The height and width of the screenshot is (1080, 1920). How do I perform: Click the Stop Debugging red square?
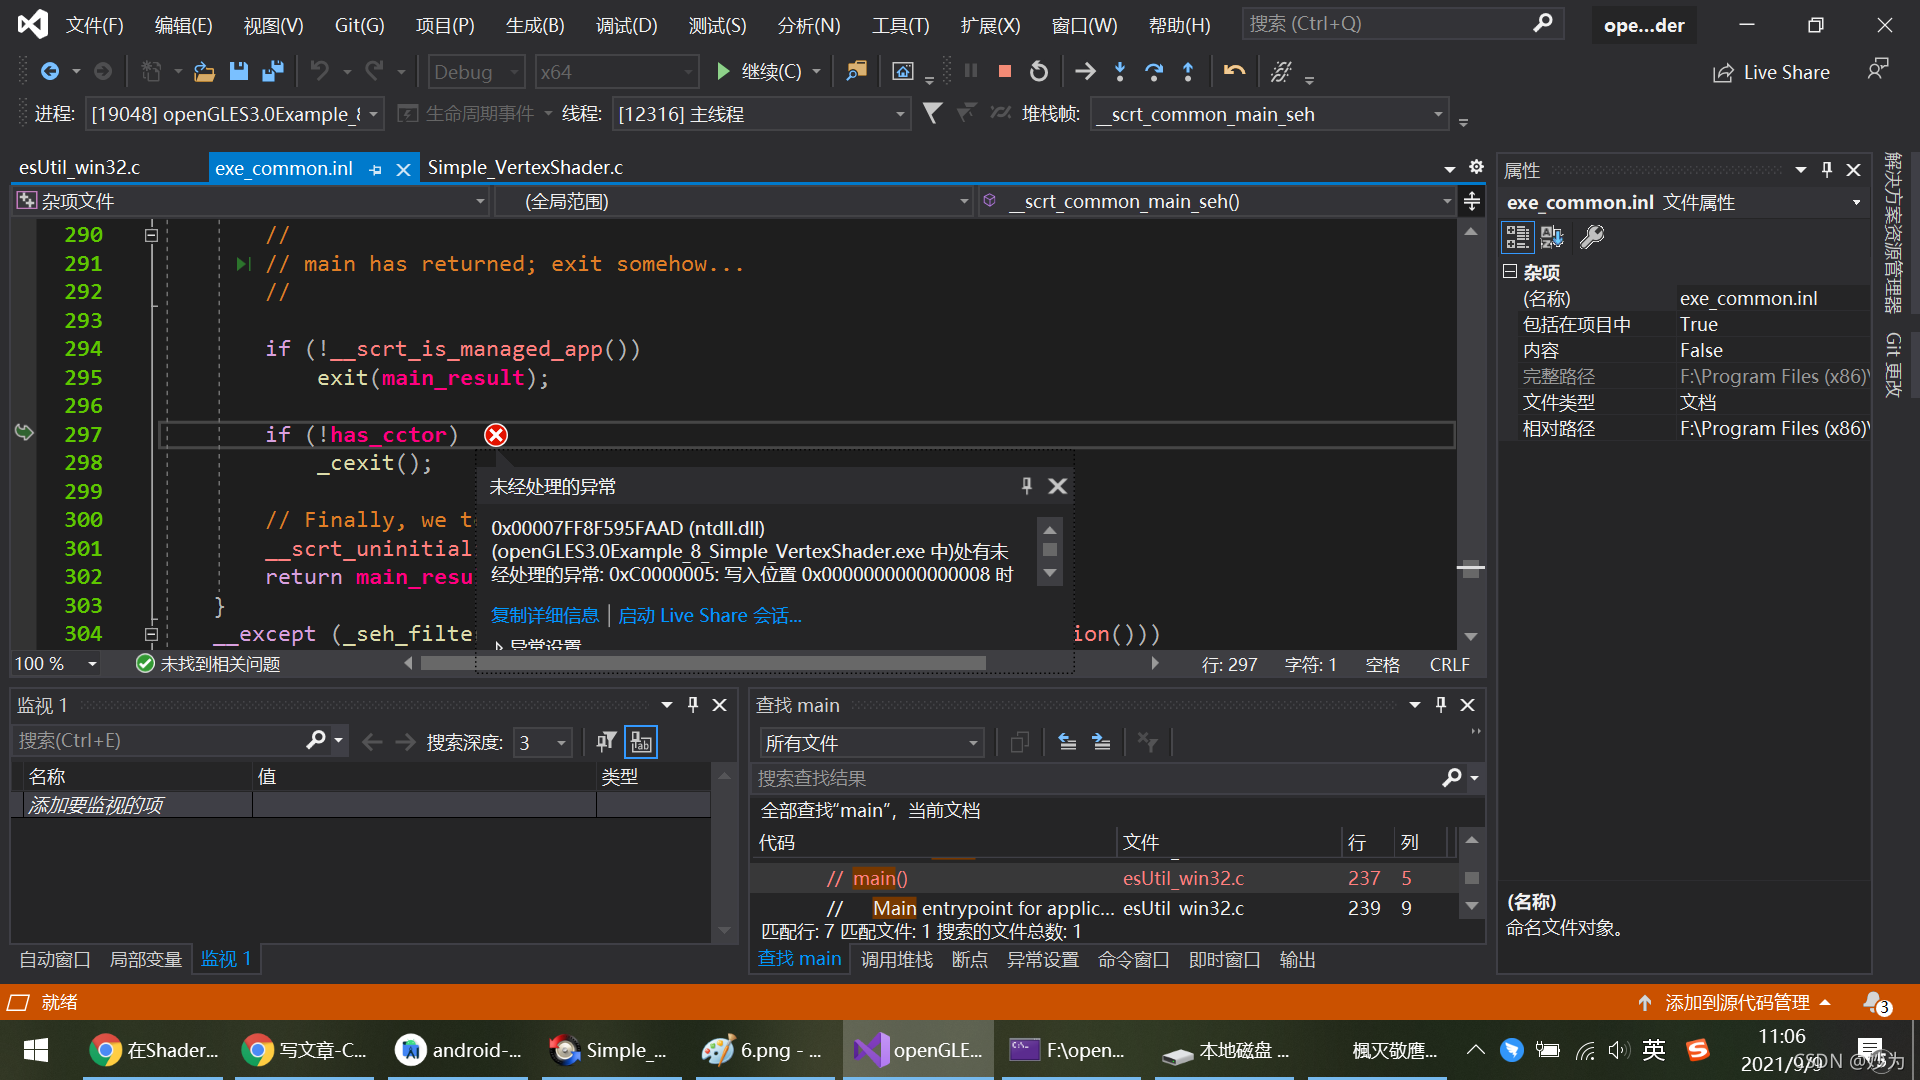tap(1005, 71)
